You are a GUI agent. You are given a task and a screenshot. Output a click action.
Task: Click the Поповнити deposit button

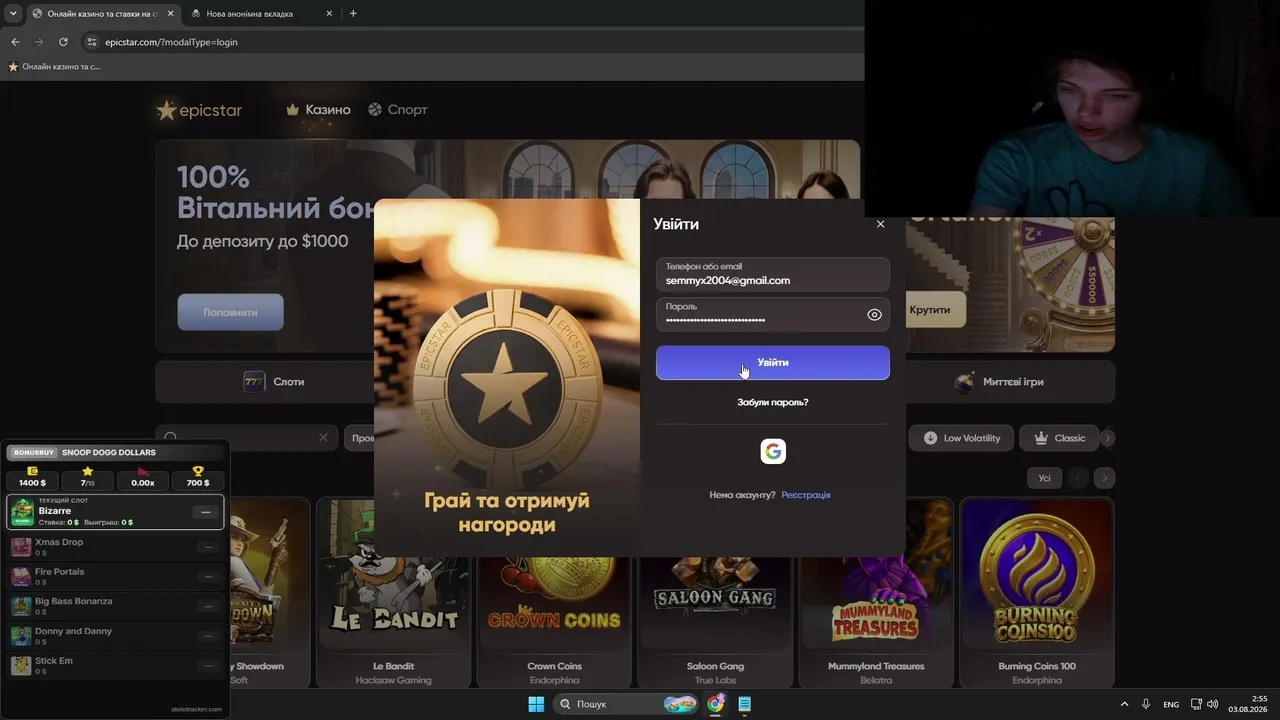pos(231,312)
